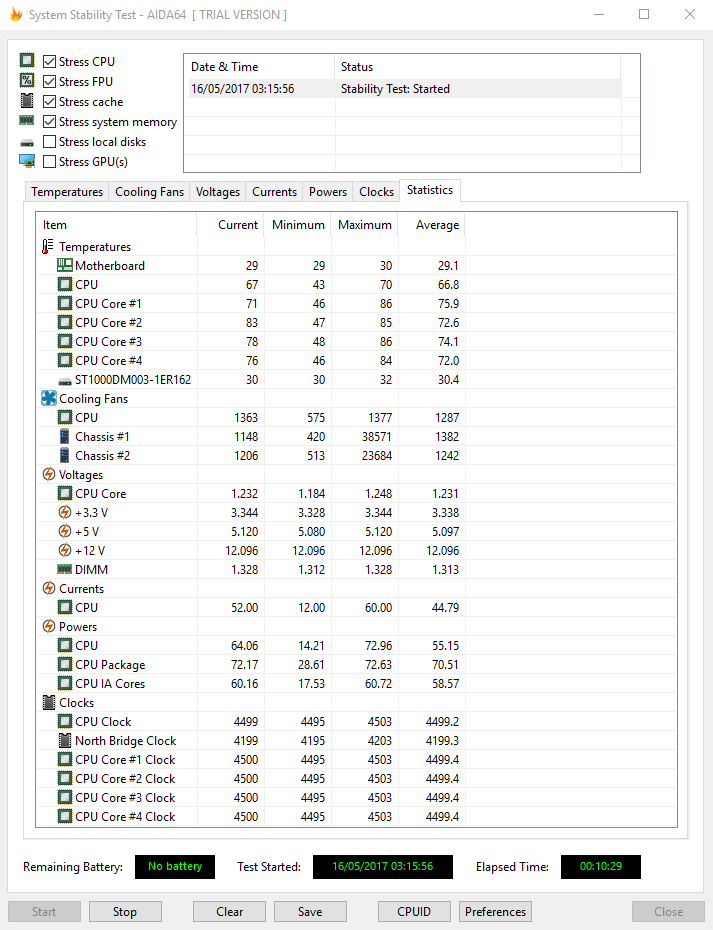Click the Maximum column header
This screenshot has width=713, height=930.
(364, 225)
